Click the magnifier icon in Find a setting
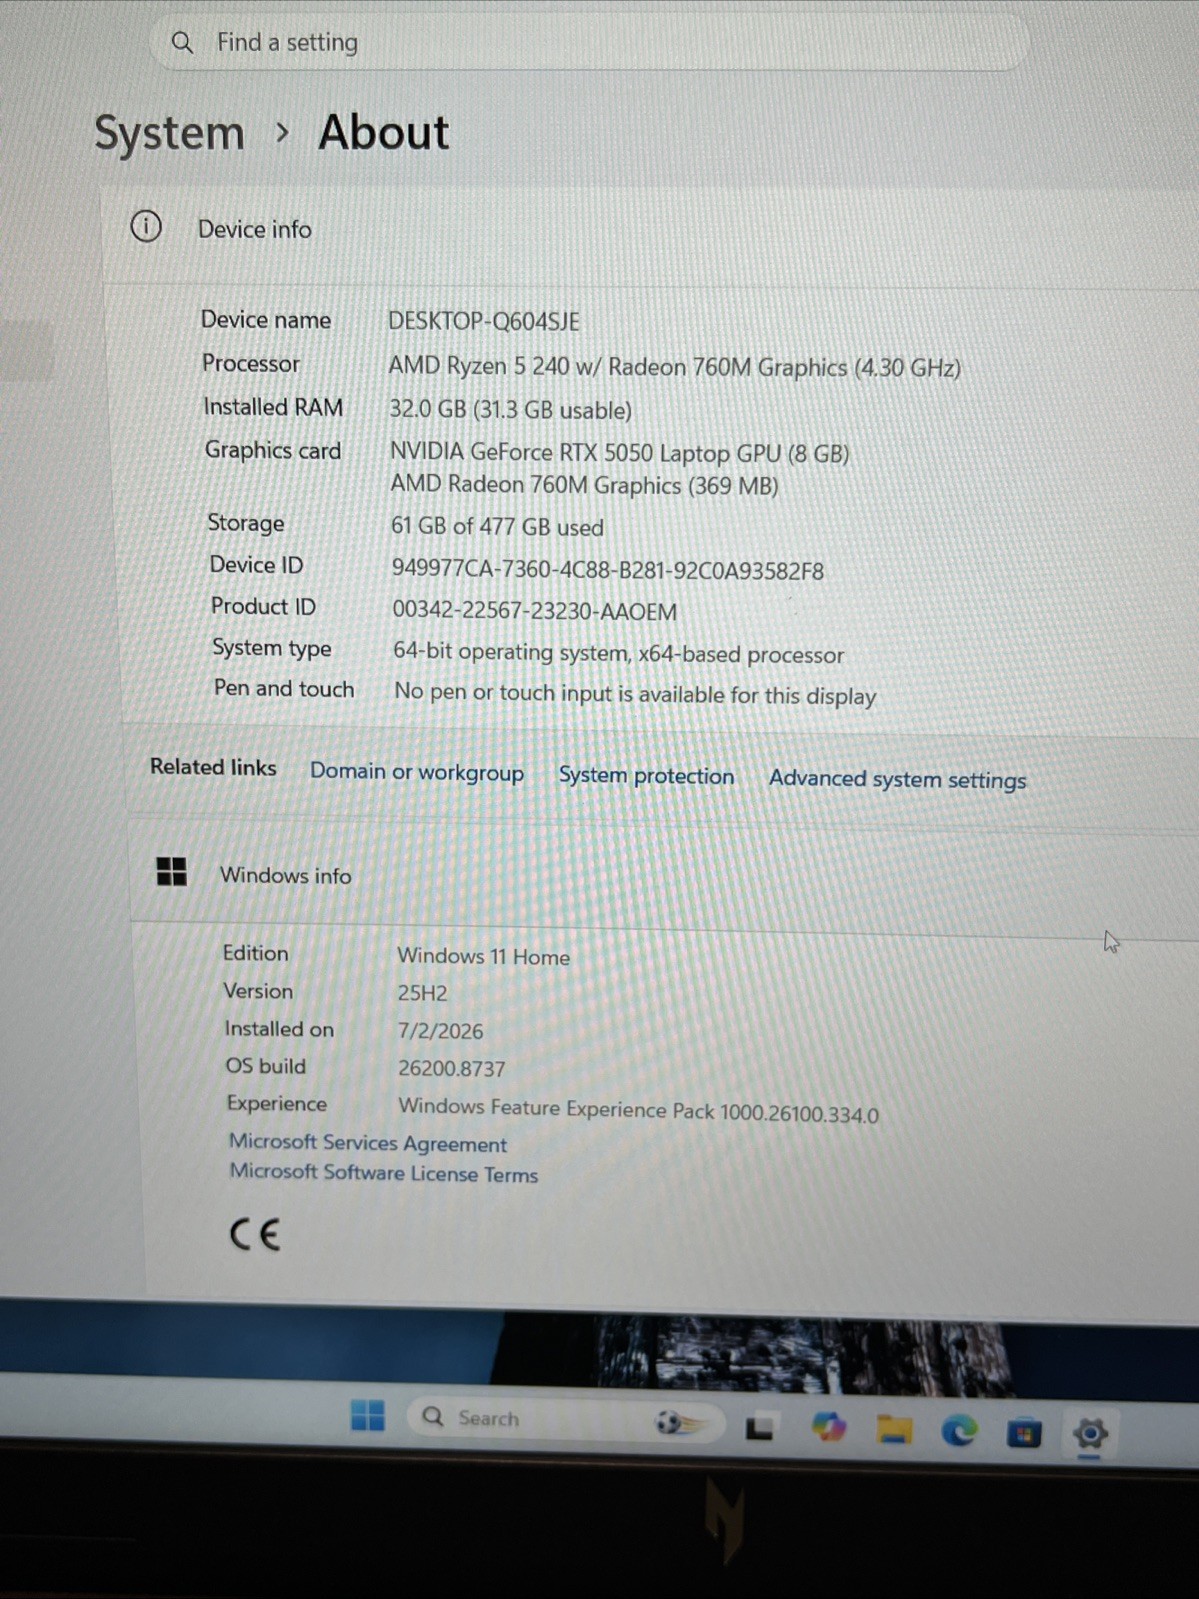Screen dimensions: 1199x1599 click(182, 42)
